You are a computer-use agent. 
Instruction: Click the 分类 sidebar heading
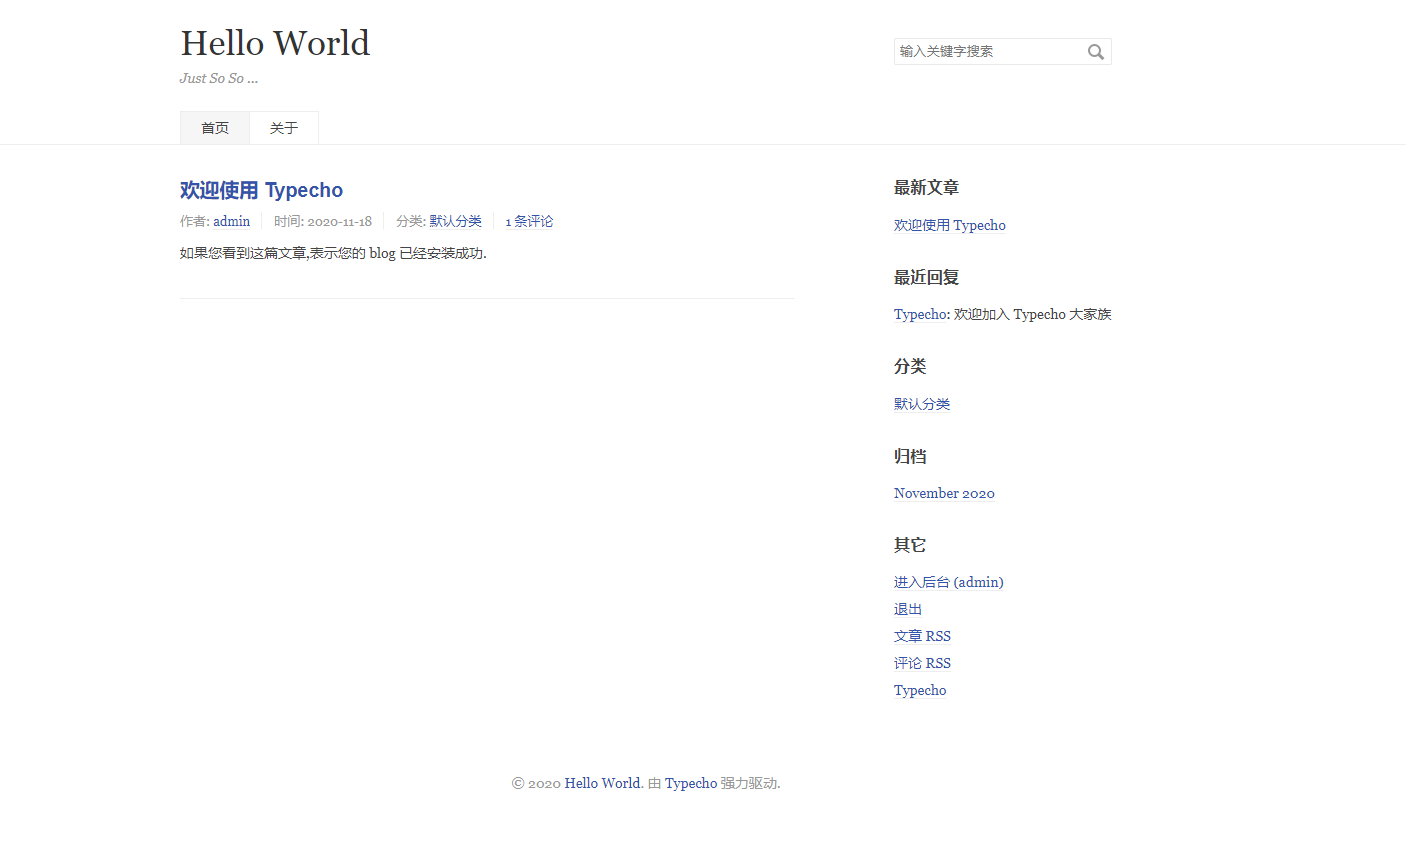[910, 366]
